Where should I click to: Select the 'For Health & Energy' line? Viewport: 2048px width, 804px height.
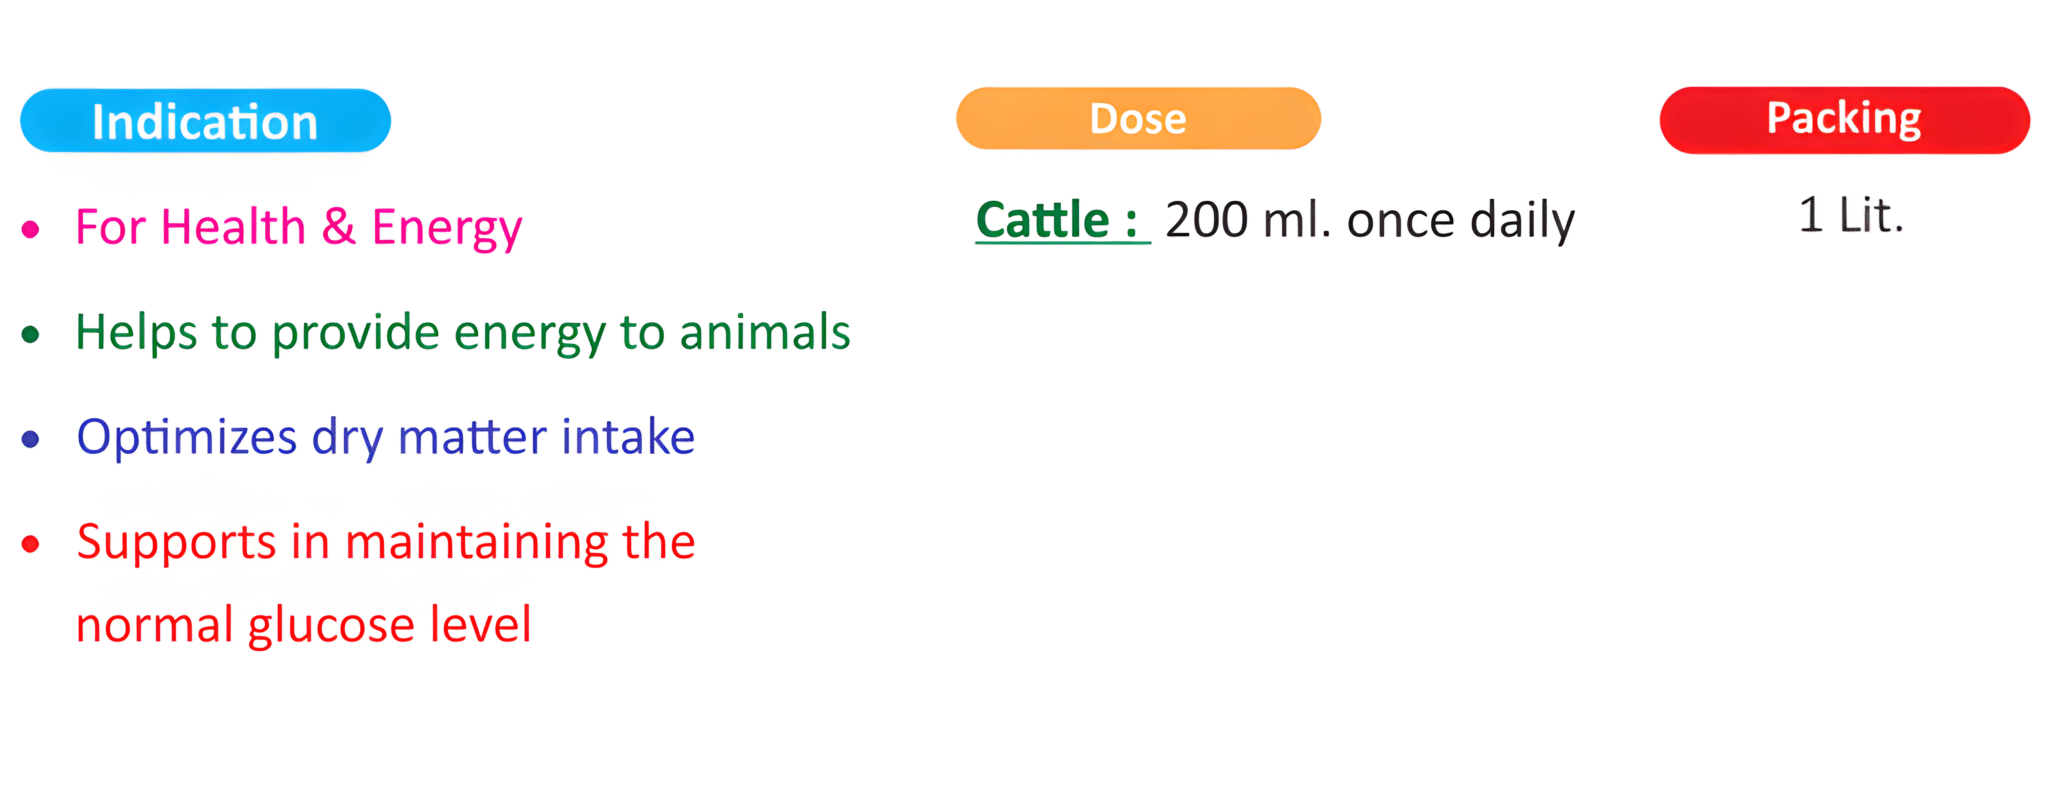coord(298,227)
